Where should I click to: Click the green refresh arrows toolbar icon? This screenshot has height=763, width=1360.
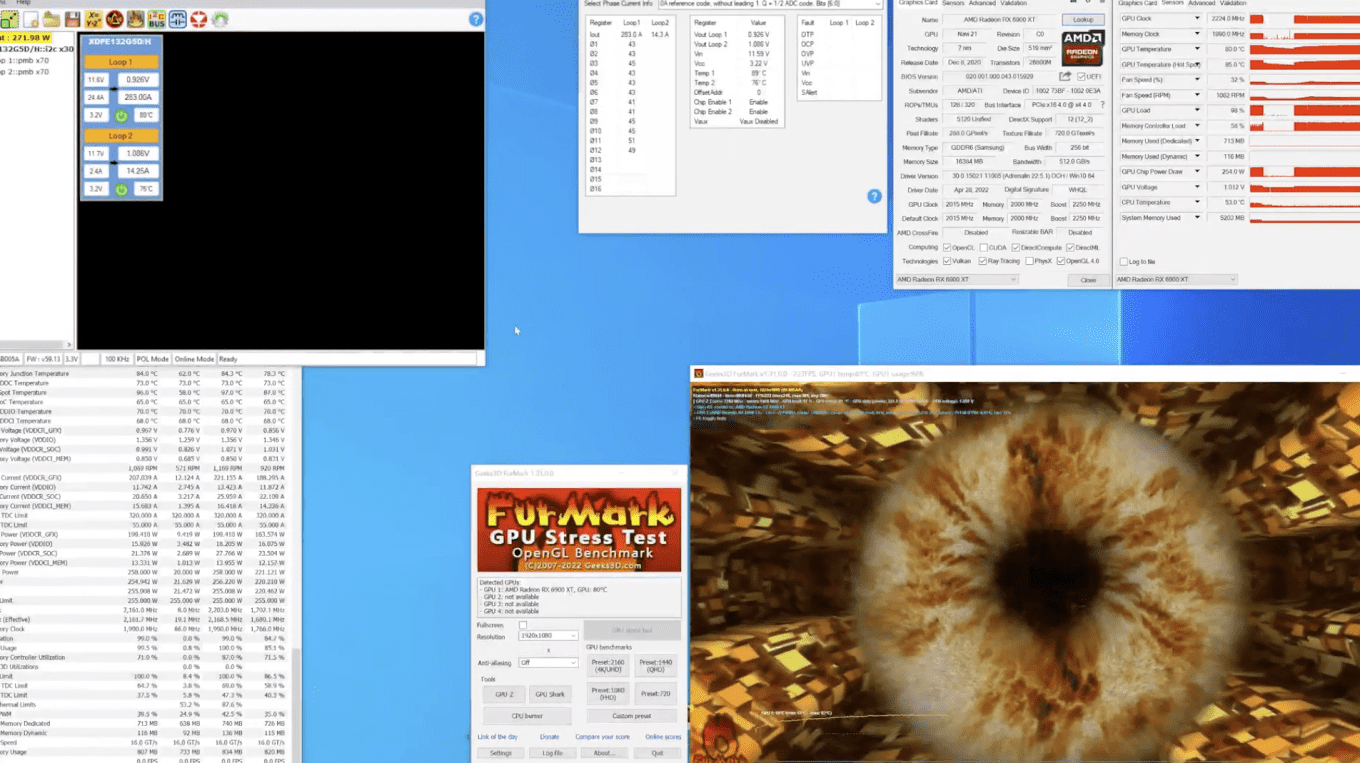pos(220,20)
